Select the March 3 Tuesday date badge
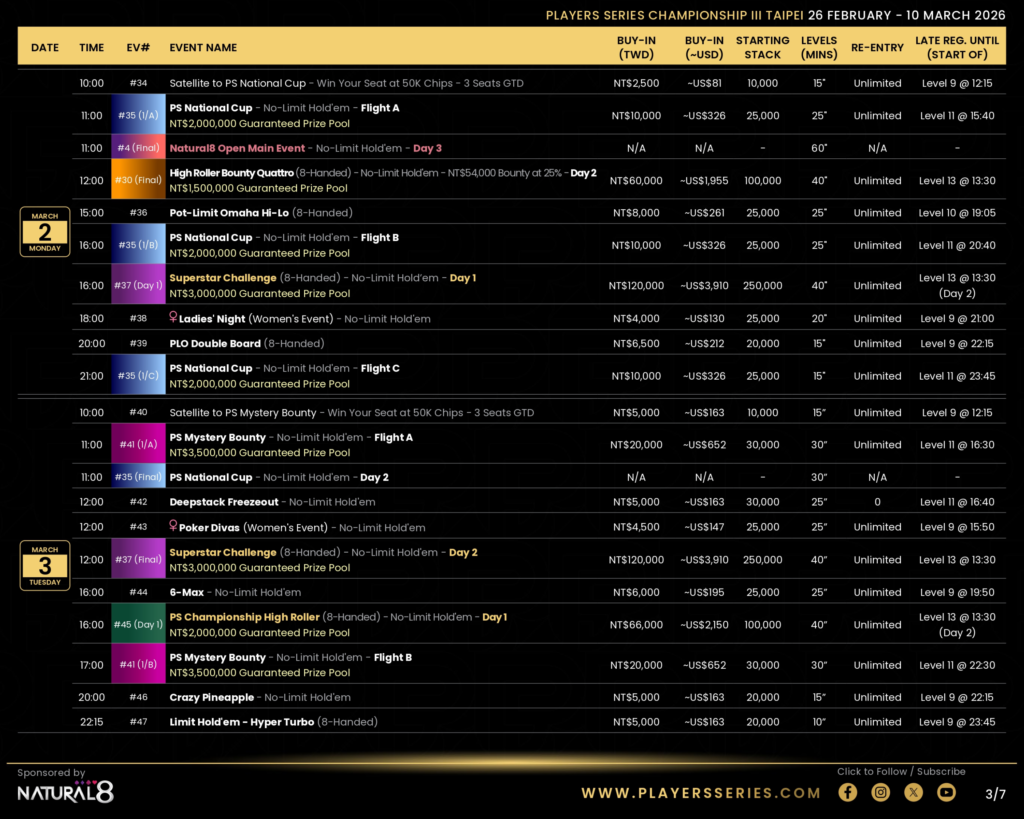This screenshot has width=1024, height=819. pyautogui.click(x=45, y=566)
